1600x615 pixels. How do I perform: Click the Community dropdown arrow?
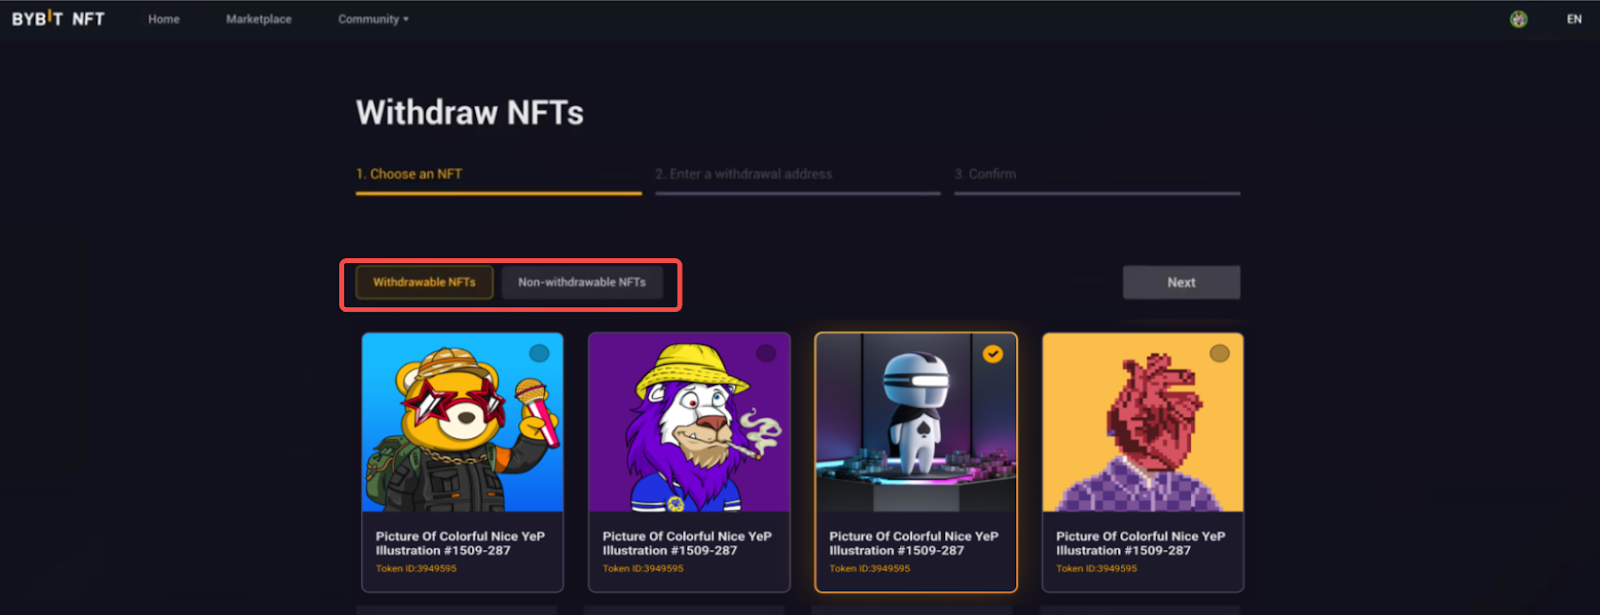[x=406, y=19]
